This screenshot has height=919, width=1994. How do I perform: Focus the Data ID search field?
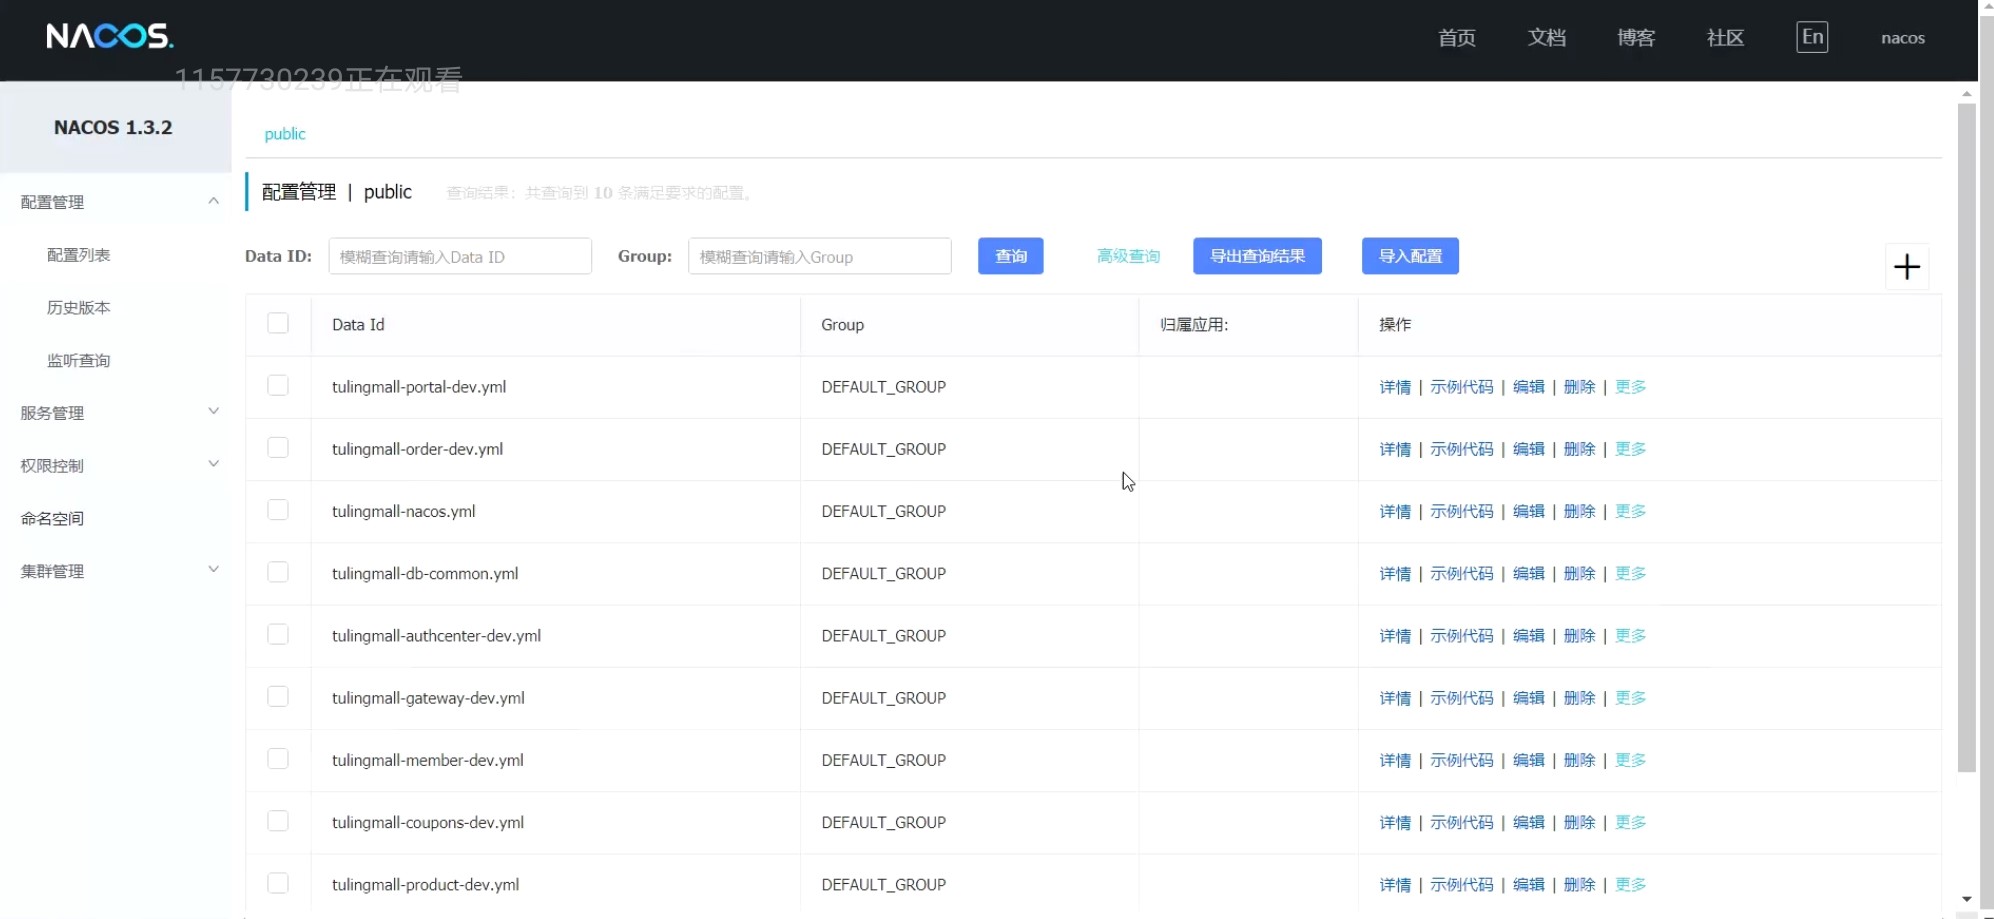click(x=460, y=256)
